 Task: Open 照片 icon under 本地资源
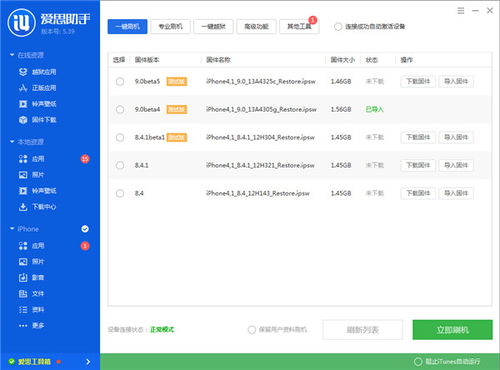coord(23,175)
